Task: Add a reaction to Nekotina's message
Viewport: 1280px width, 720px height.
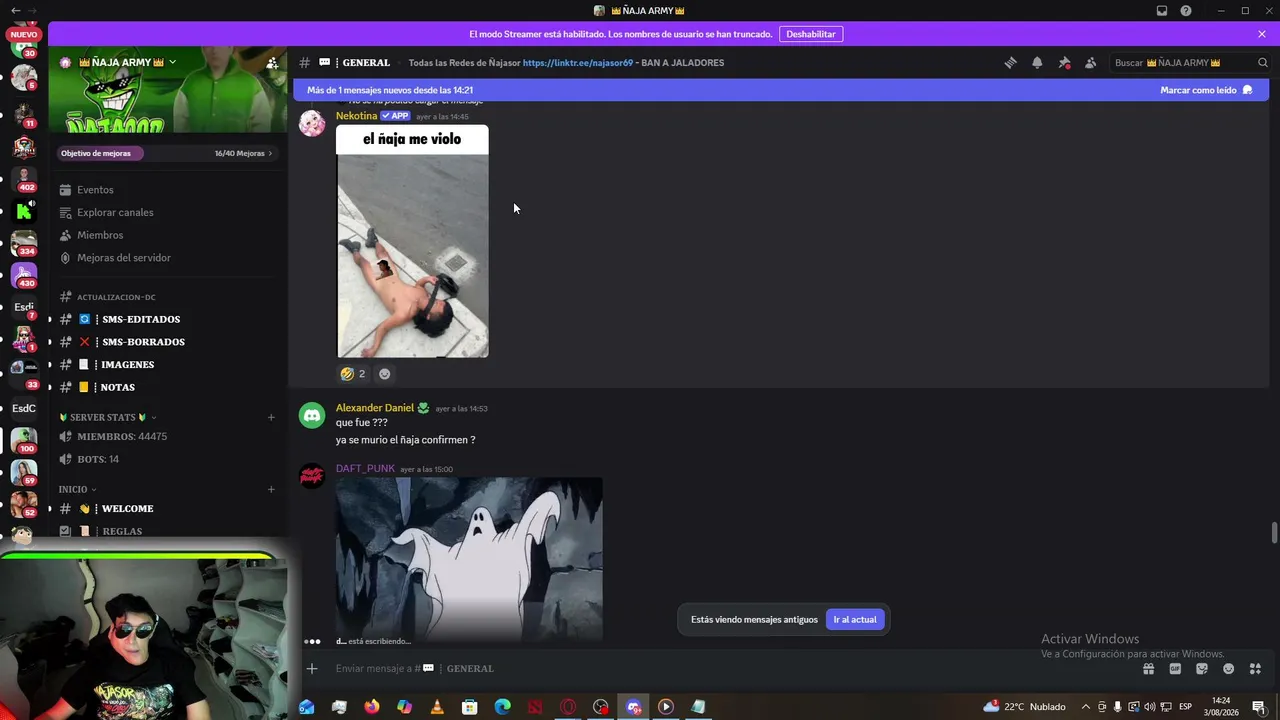Action: coord(384,374)
